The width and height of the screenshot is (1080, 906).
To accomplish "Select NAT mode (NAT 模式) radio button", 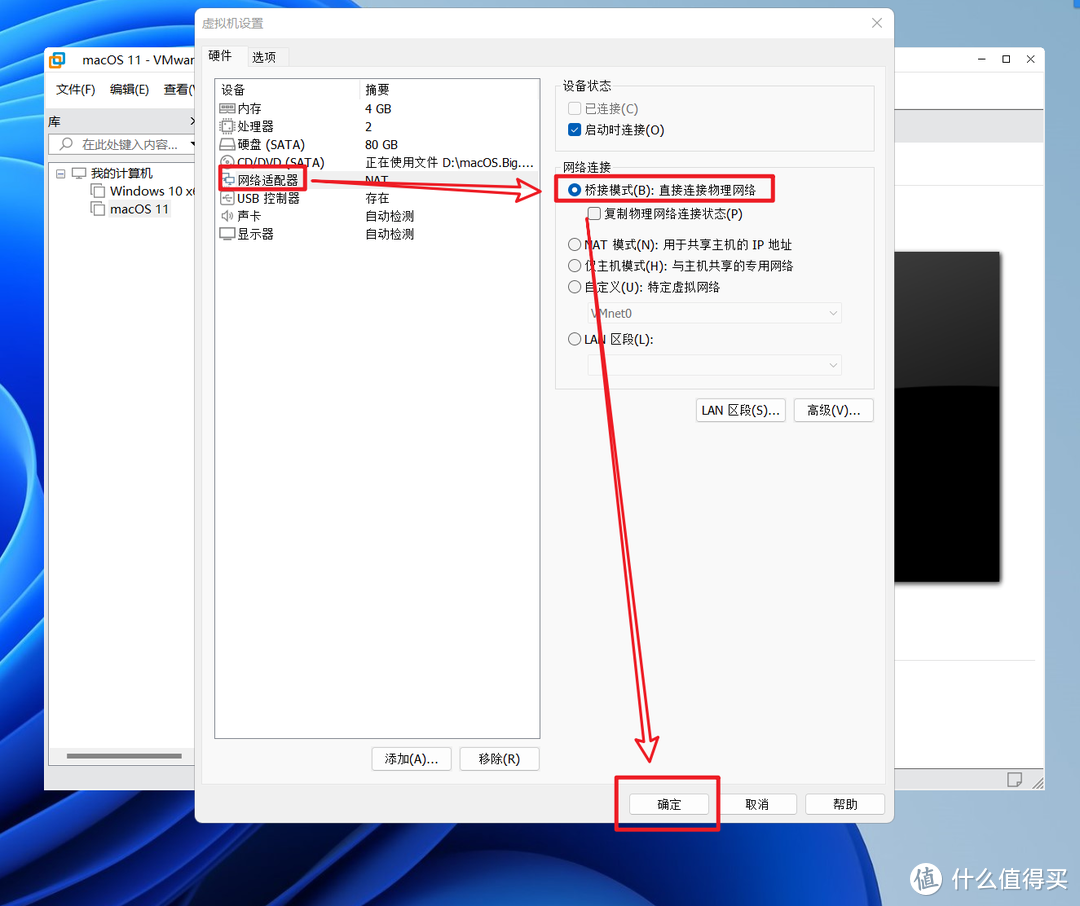I will 574,244.
